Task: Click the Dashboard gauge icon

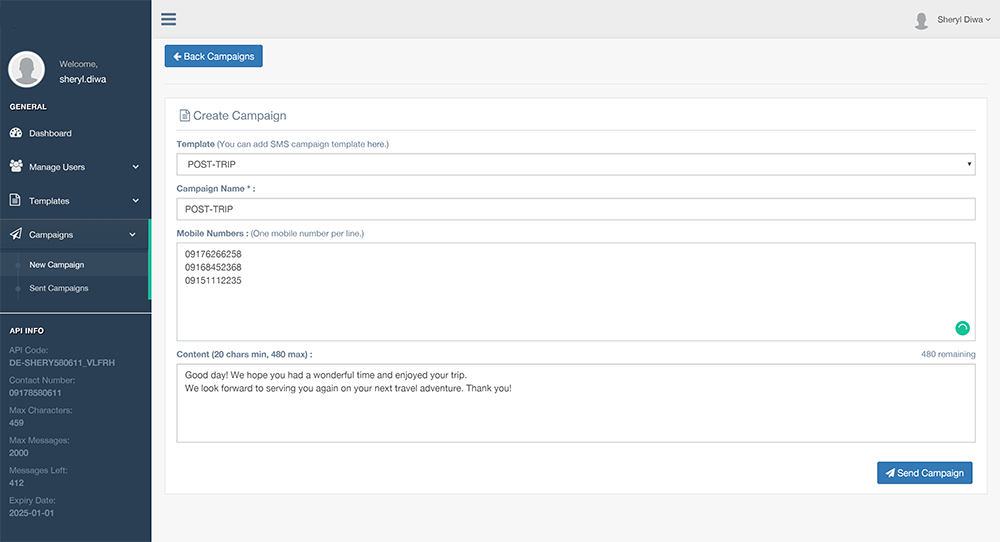Action: [16, 133]
